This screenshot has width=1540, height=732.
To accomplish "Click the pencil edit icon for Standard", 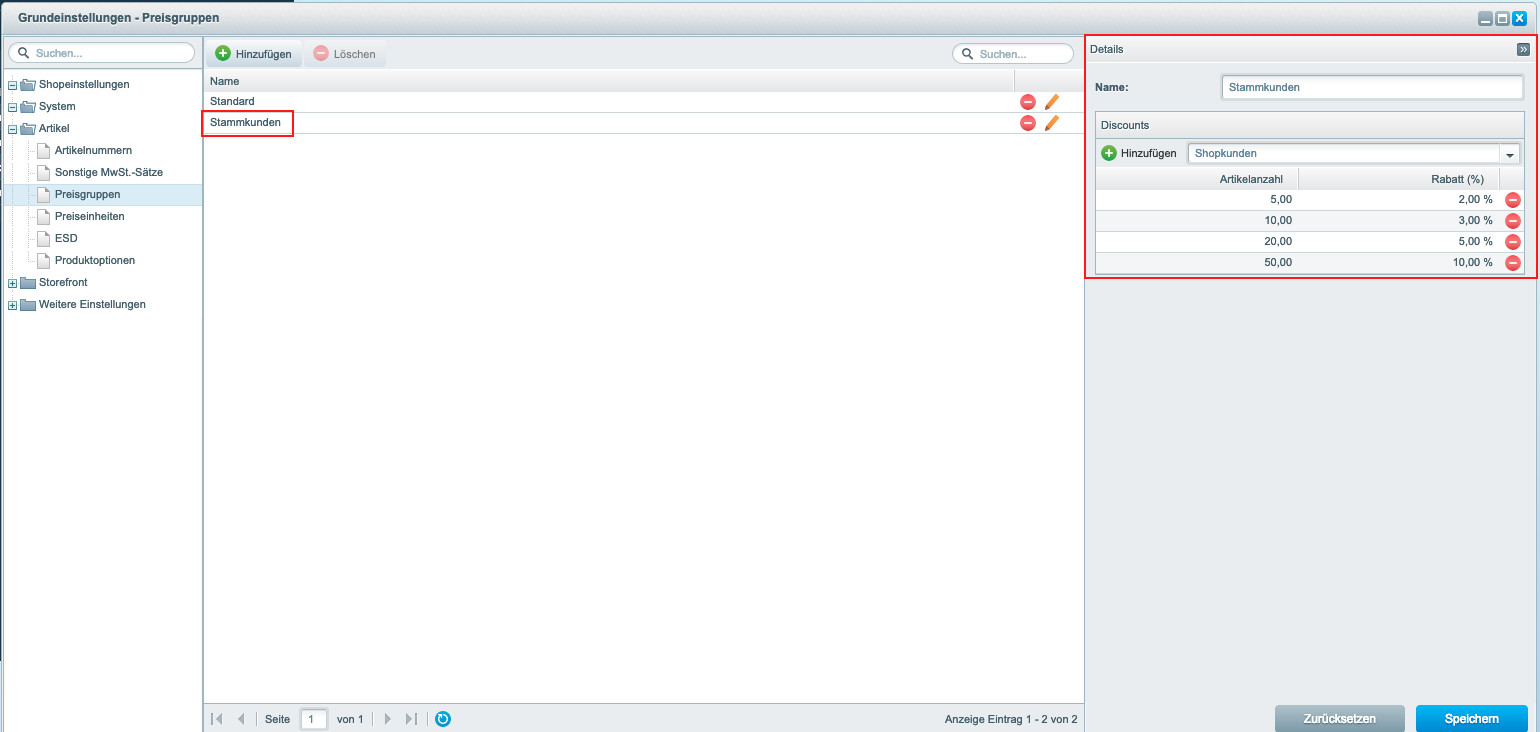I will tap(1051, 102).
